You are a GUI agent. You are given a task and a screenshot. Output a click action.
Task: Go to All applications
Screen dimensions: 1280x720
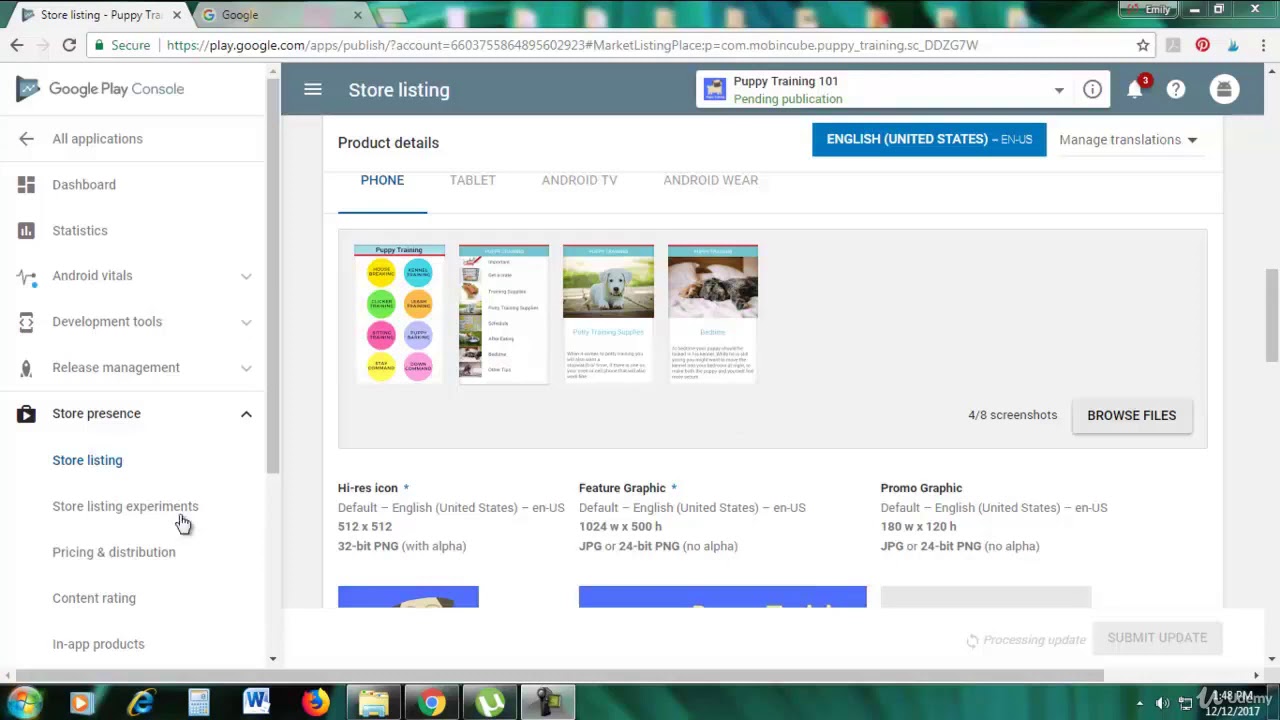point(97,139)
